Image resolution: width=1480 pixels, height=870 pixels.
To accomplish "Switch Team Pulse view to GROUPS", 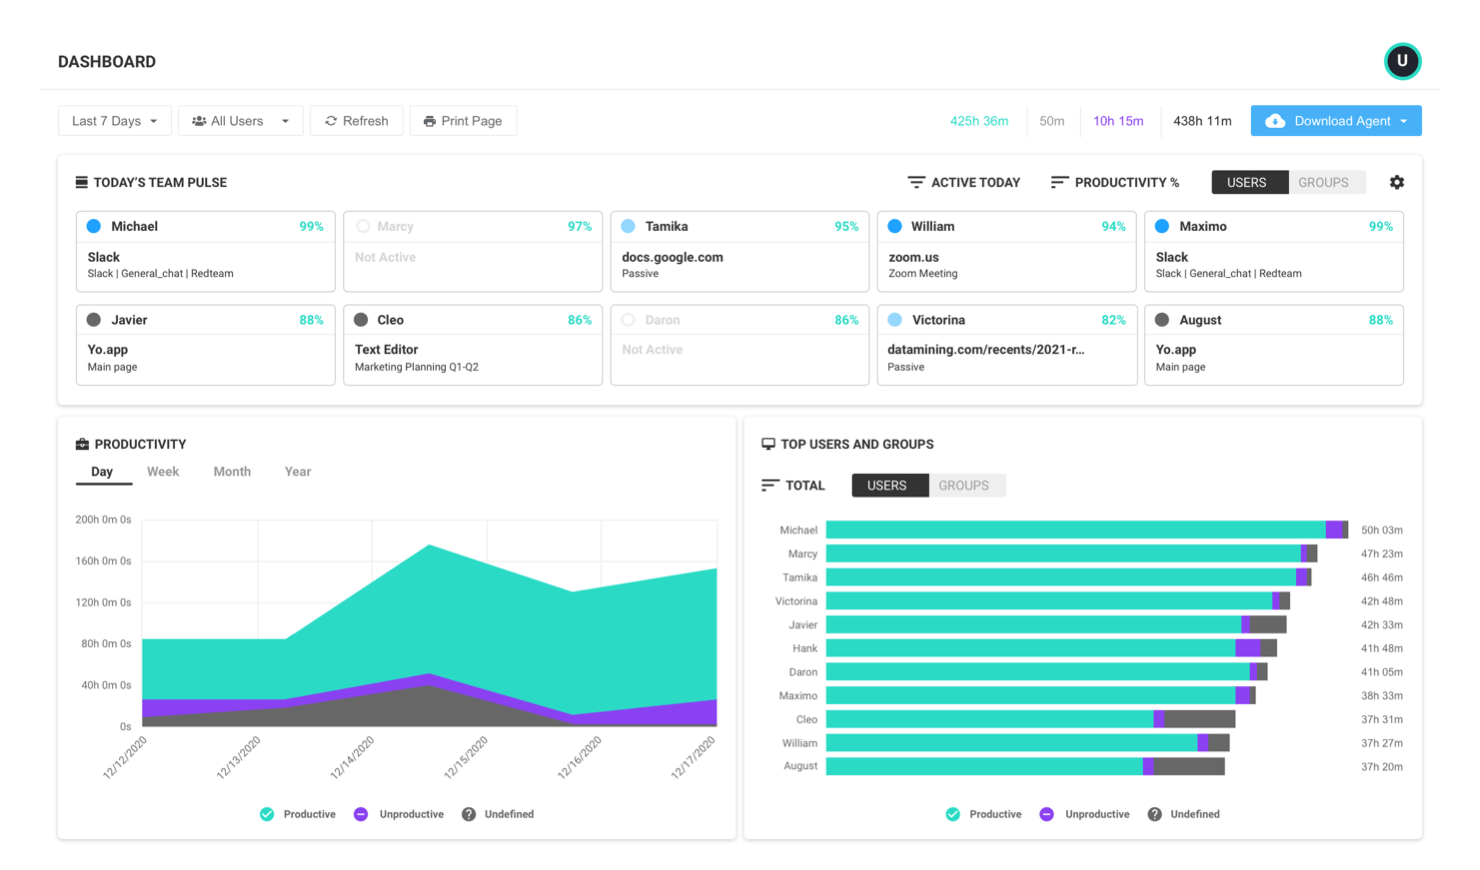I will [x=1325, y=182].
